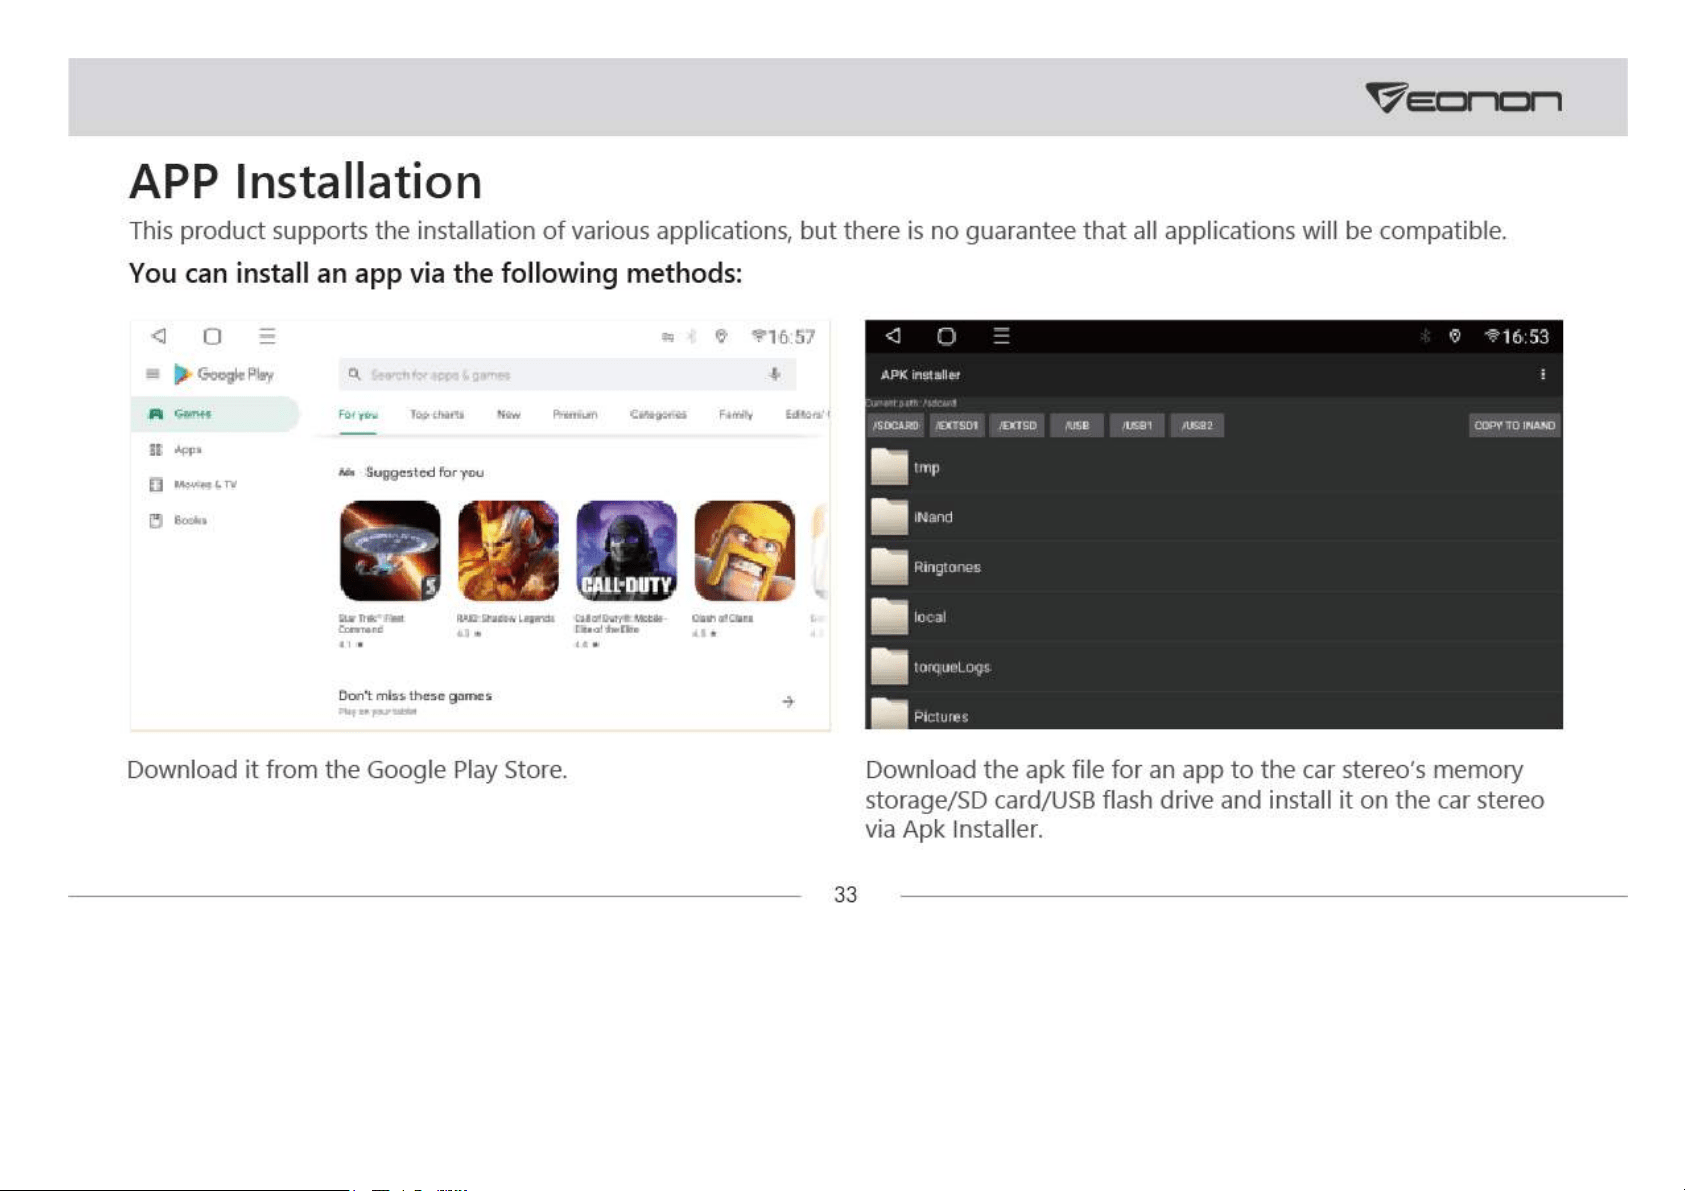Open Clash of Clans game thumbnail
This screenshot has height=1191, width=1685.
click(745, 551)
